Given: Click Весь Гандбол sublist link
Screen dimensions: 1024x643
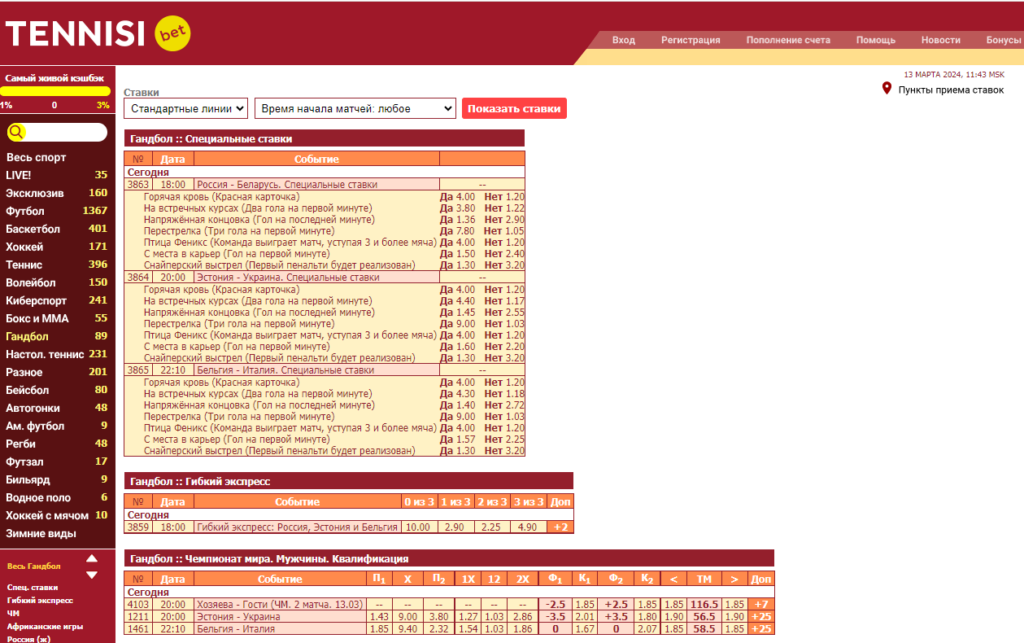Looking at the screenshot, I should pos(34,566).
